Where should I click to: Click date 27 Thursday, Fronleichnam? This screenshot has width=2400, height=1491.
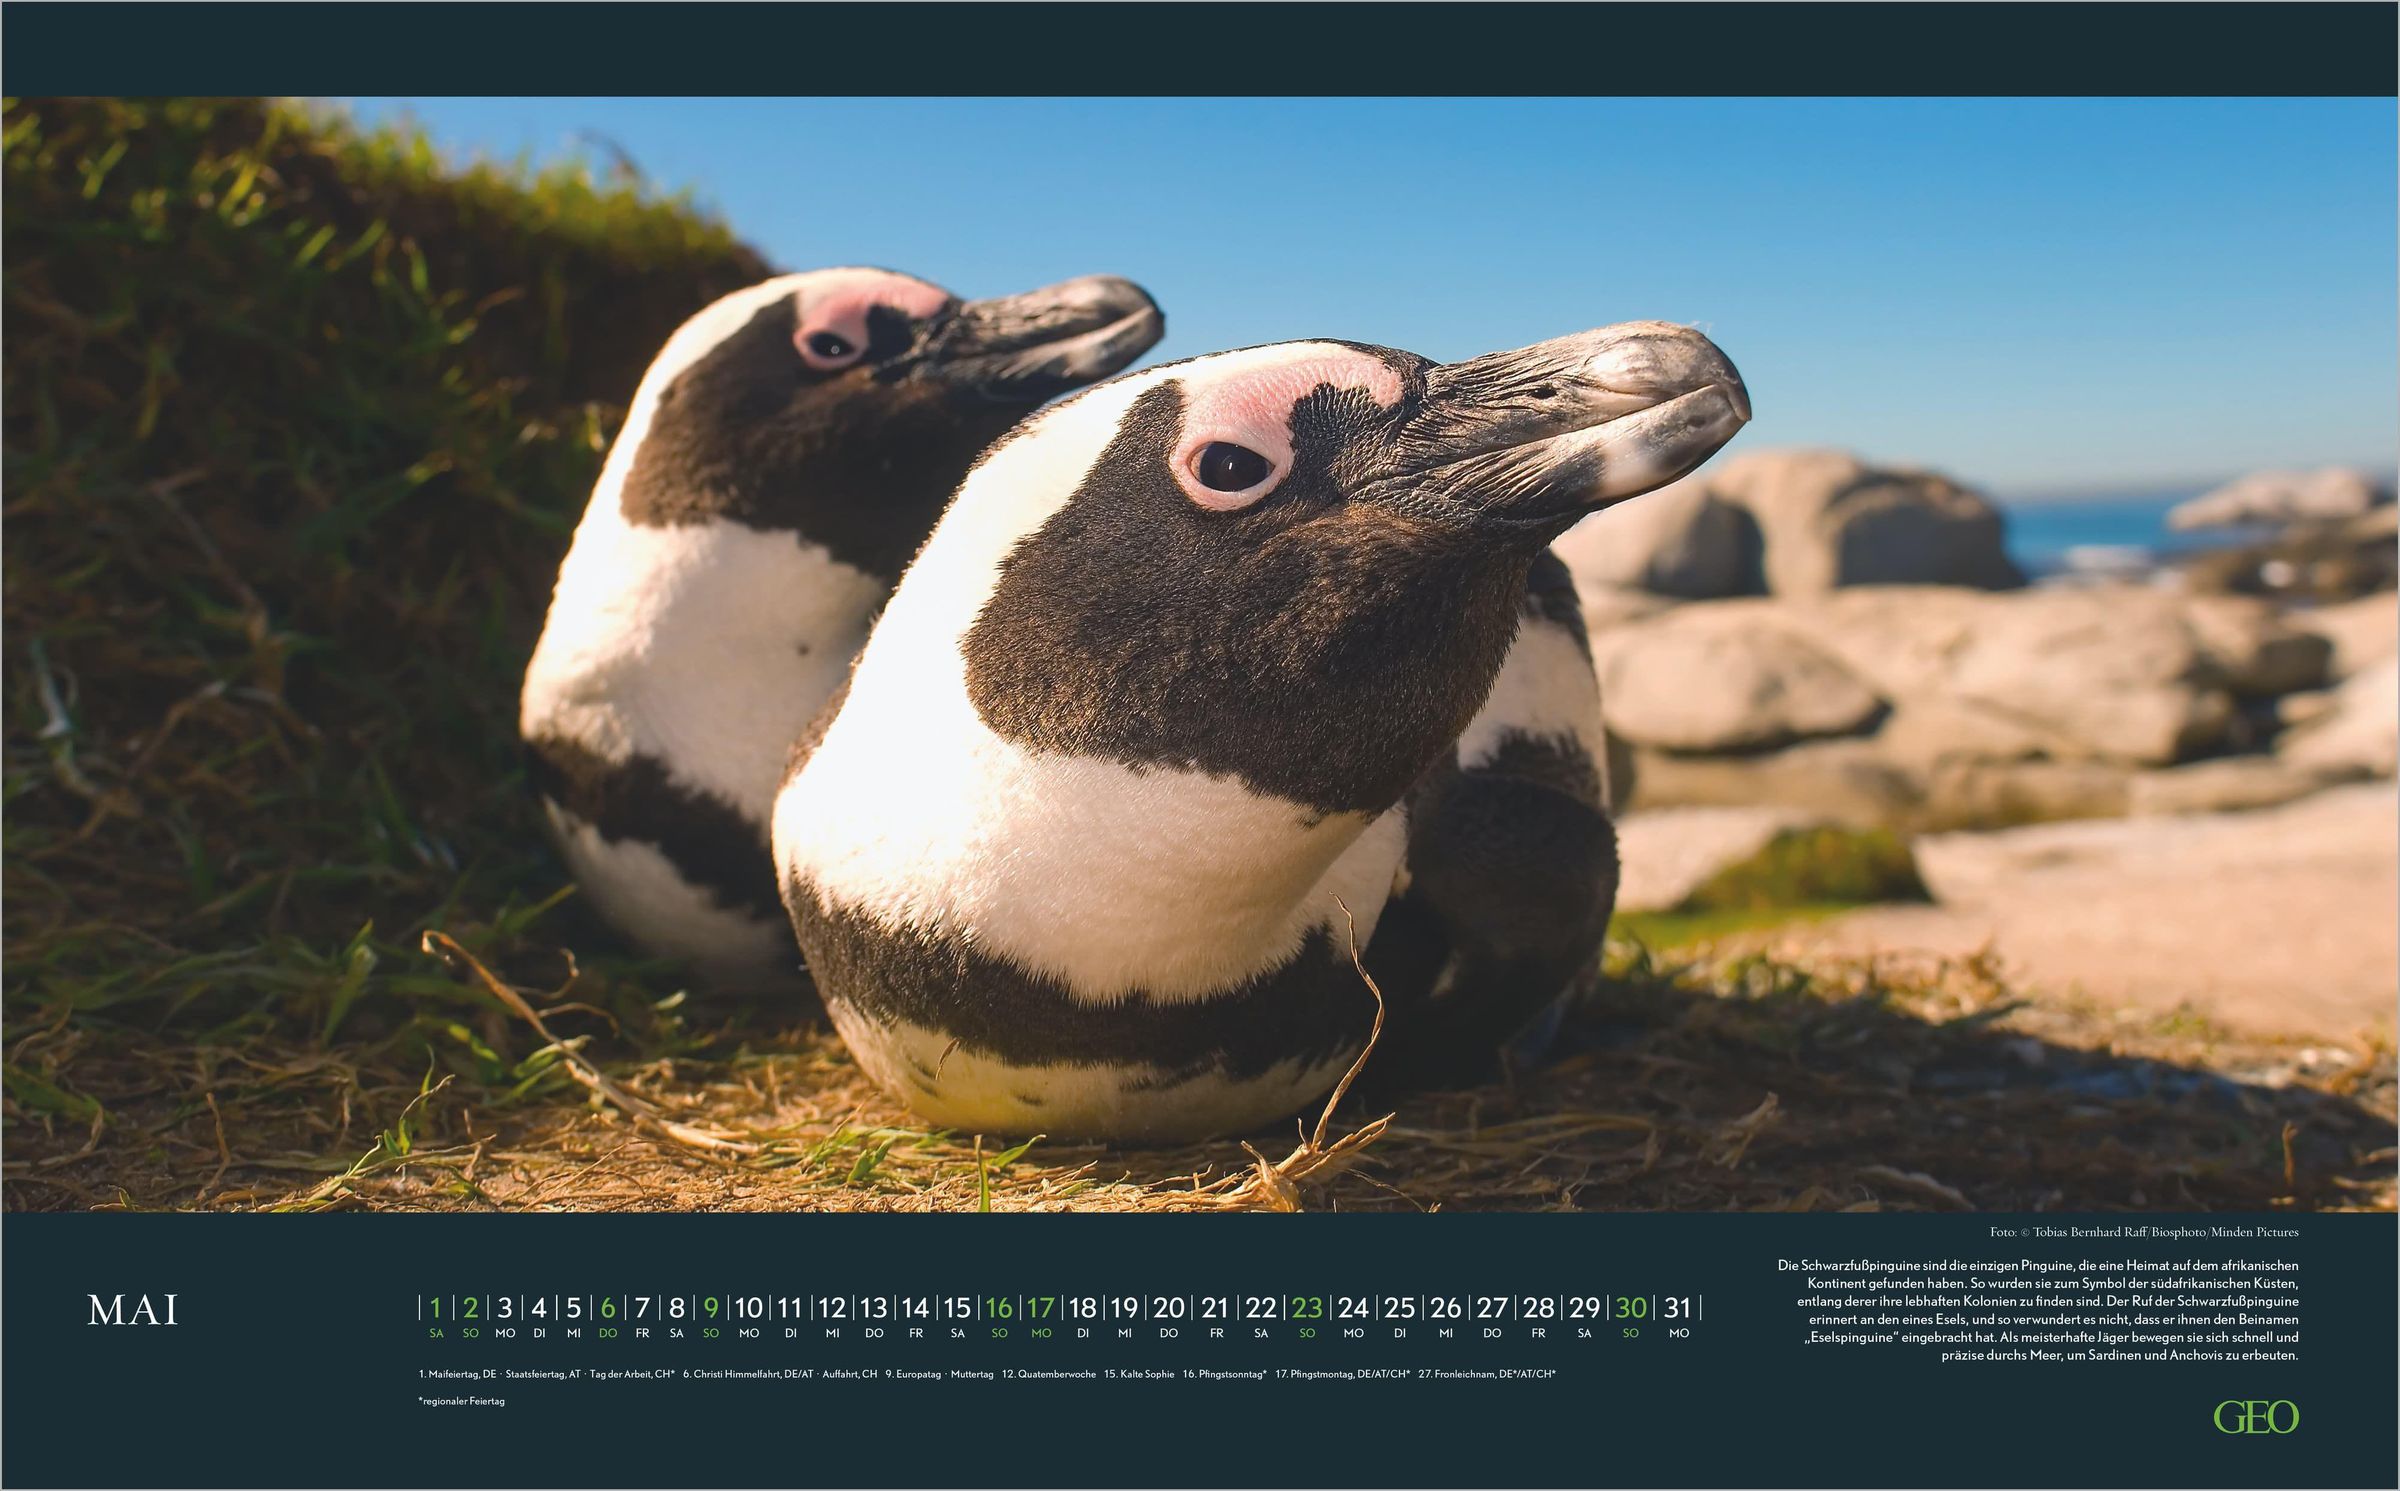click(x=1492, y=1308)
